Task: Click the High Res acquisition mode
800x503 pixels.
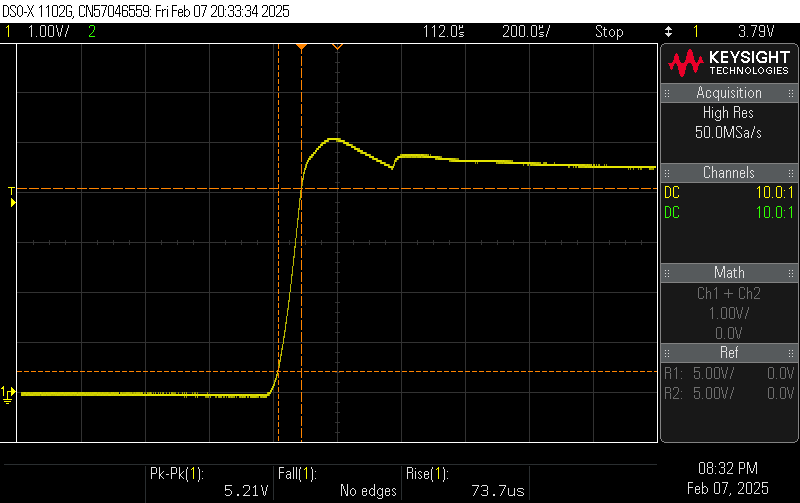Action: coord(728,113)
